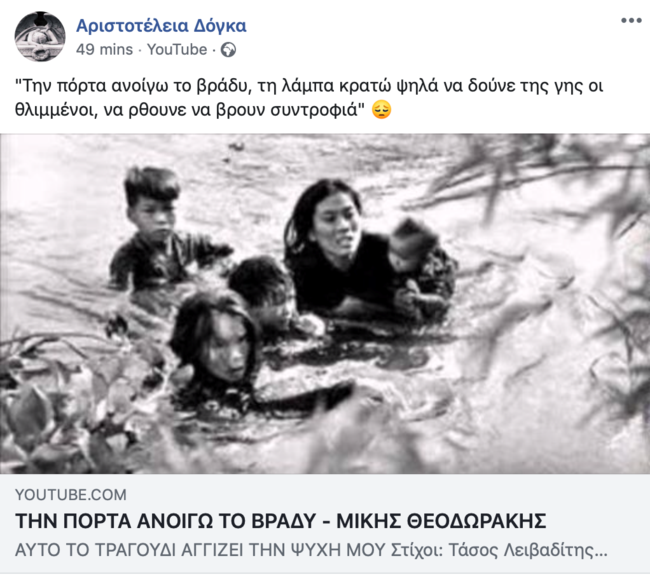Click the YOUTUBE.COM domain text

pos(71,495)
